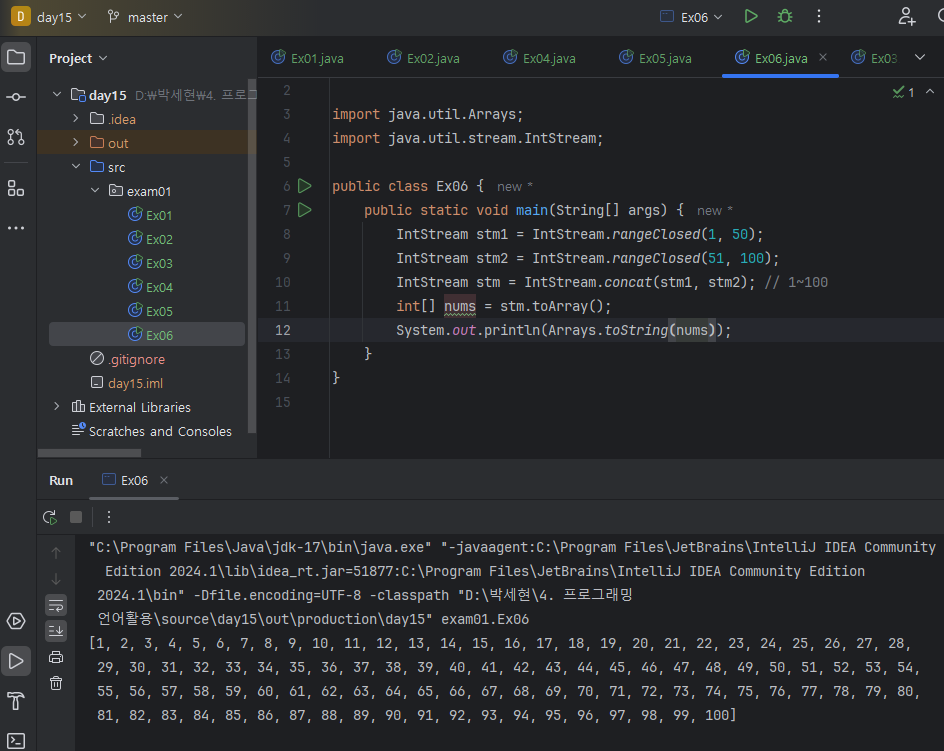Open the Pull Requests sidebar icon
The width and height of the screenshot is (944, 751).
(x=16, y=137)
